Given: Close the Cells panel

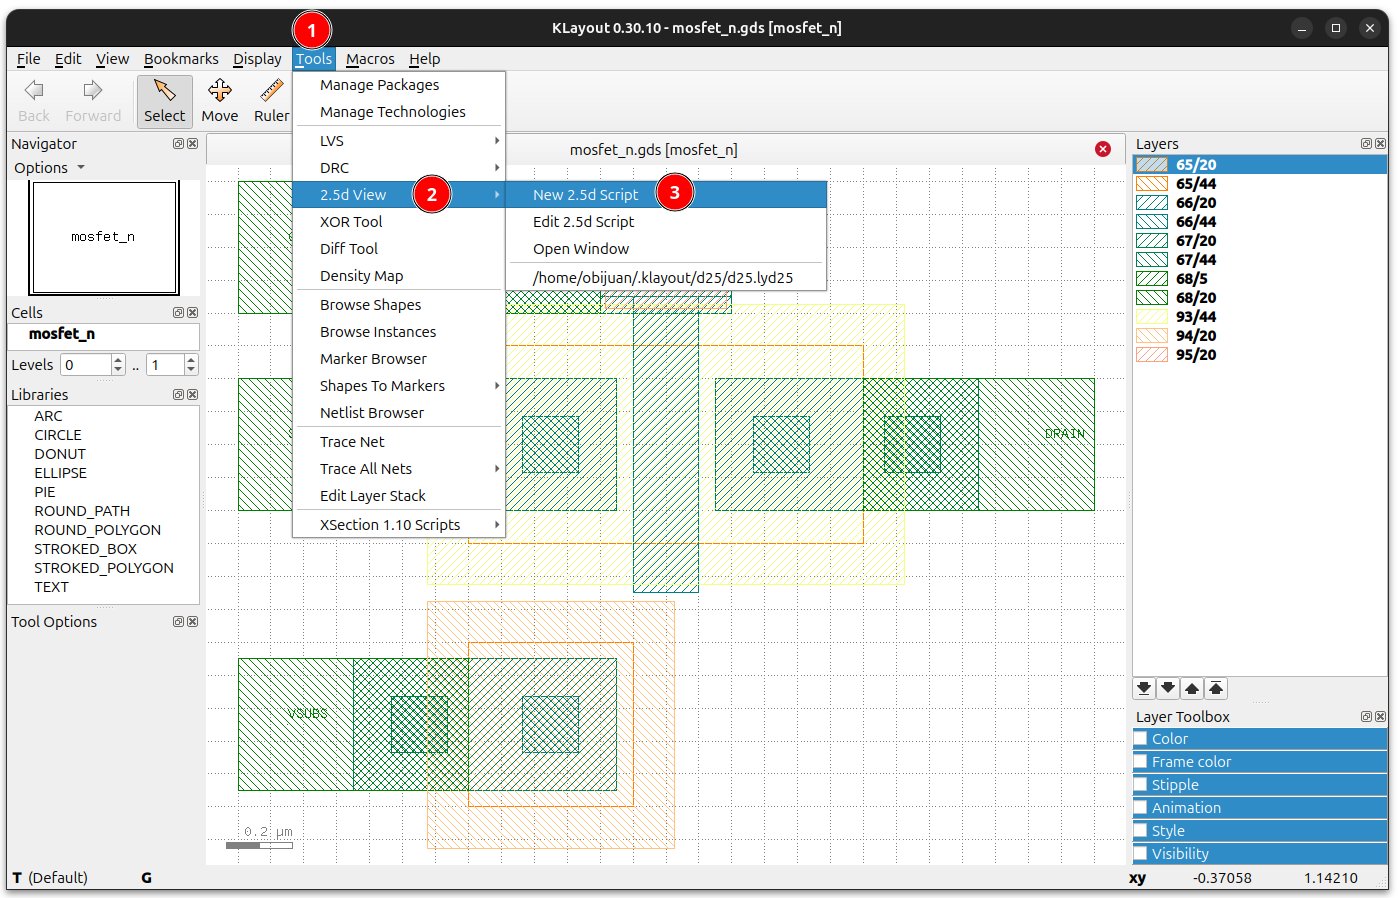Looking at the screenshot, I should [x=193, y=313].
